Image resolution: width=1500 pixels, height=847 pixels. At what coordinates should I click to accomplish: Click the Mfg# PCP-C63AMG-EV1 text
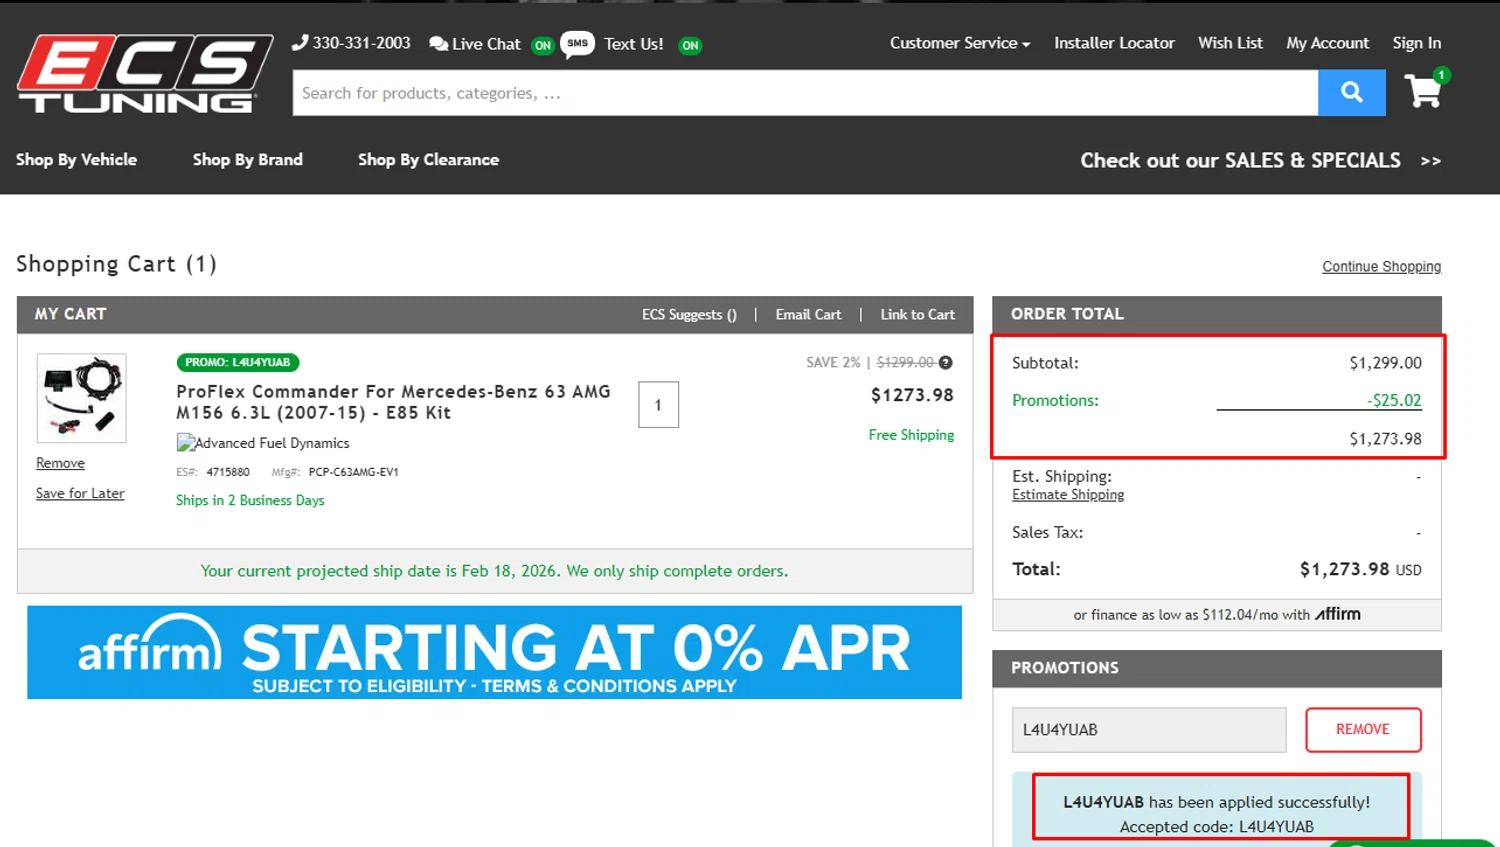point(335,472)
